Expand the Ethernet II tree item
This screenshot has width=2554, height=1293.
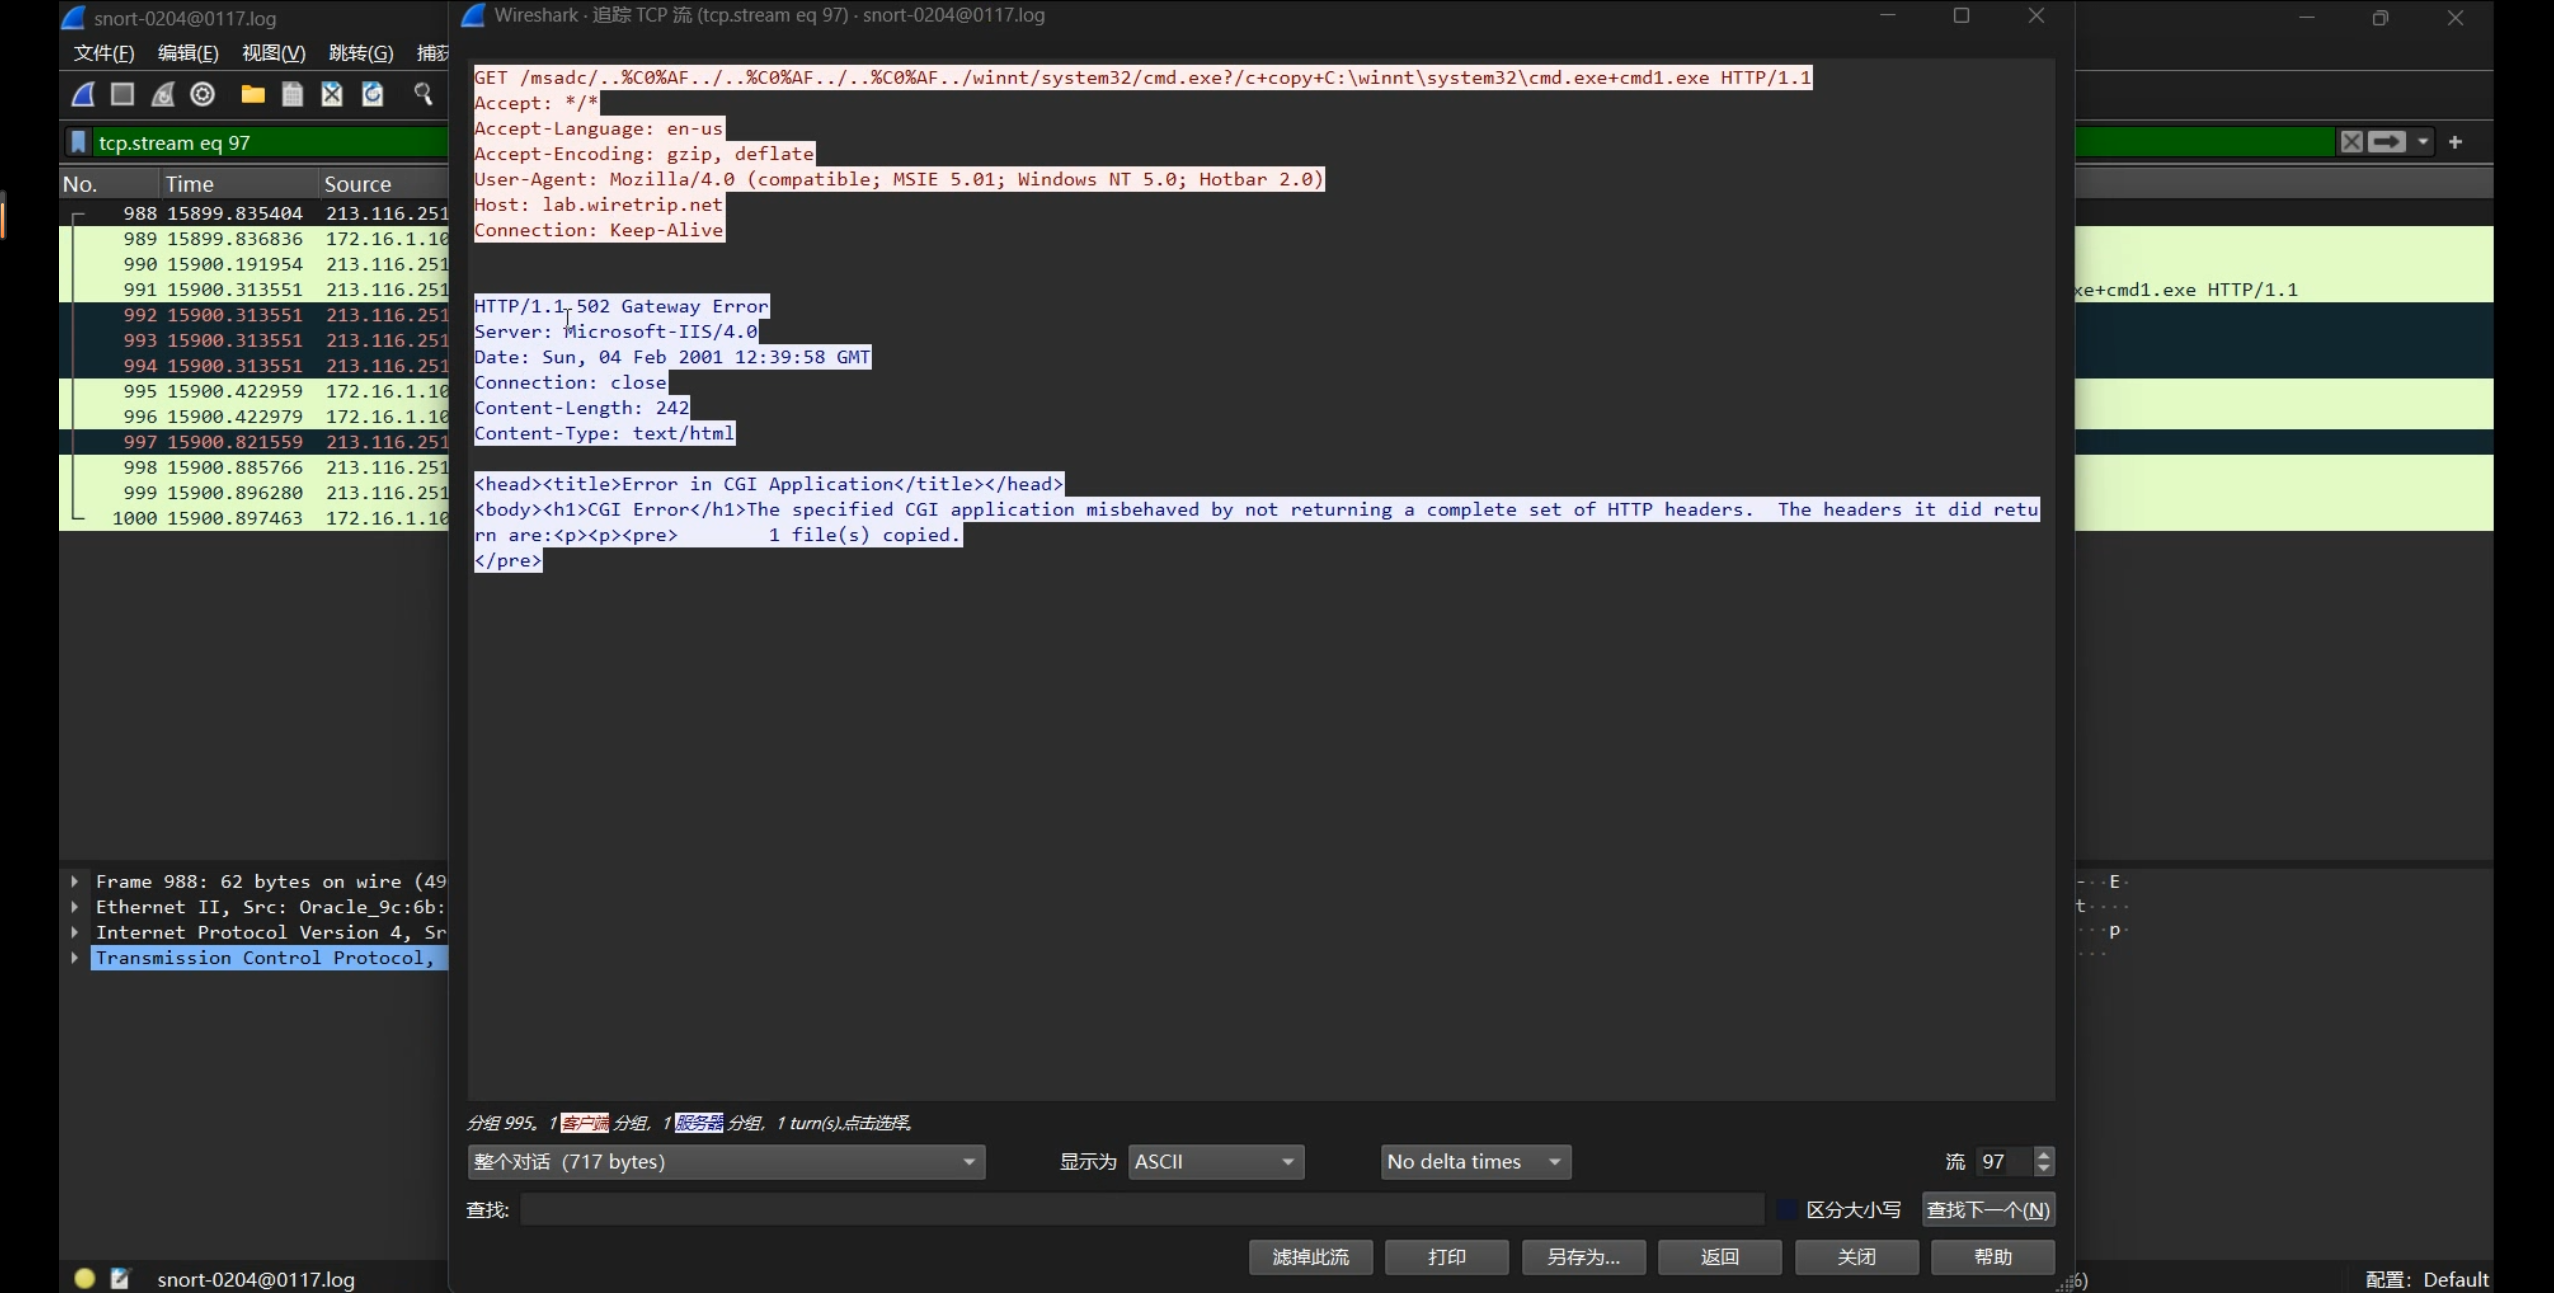(x=75, y=907)
